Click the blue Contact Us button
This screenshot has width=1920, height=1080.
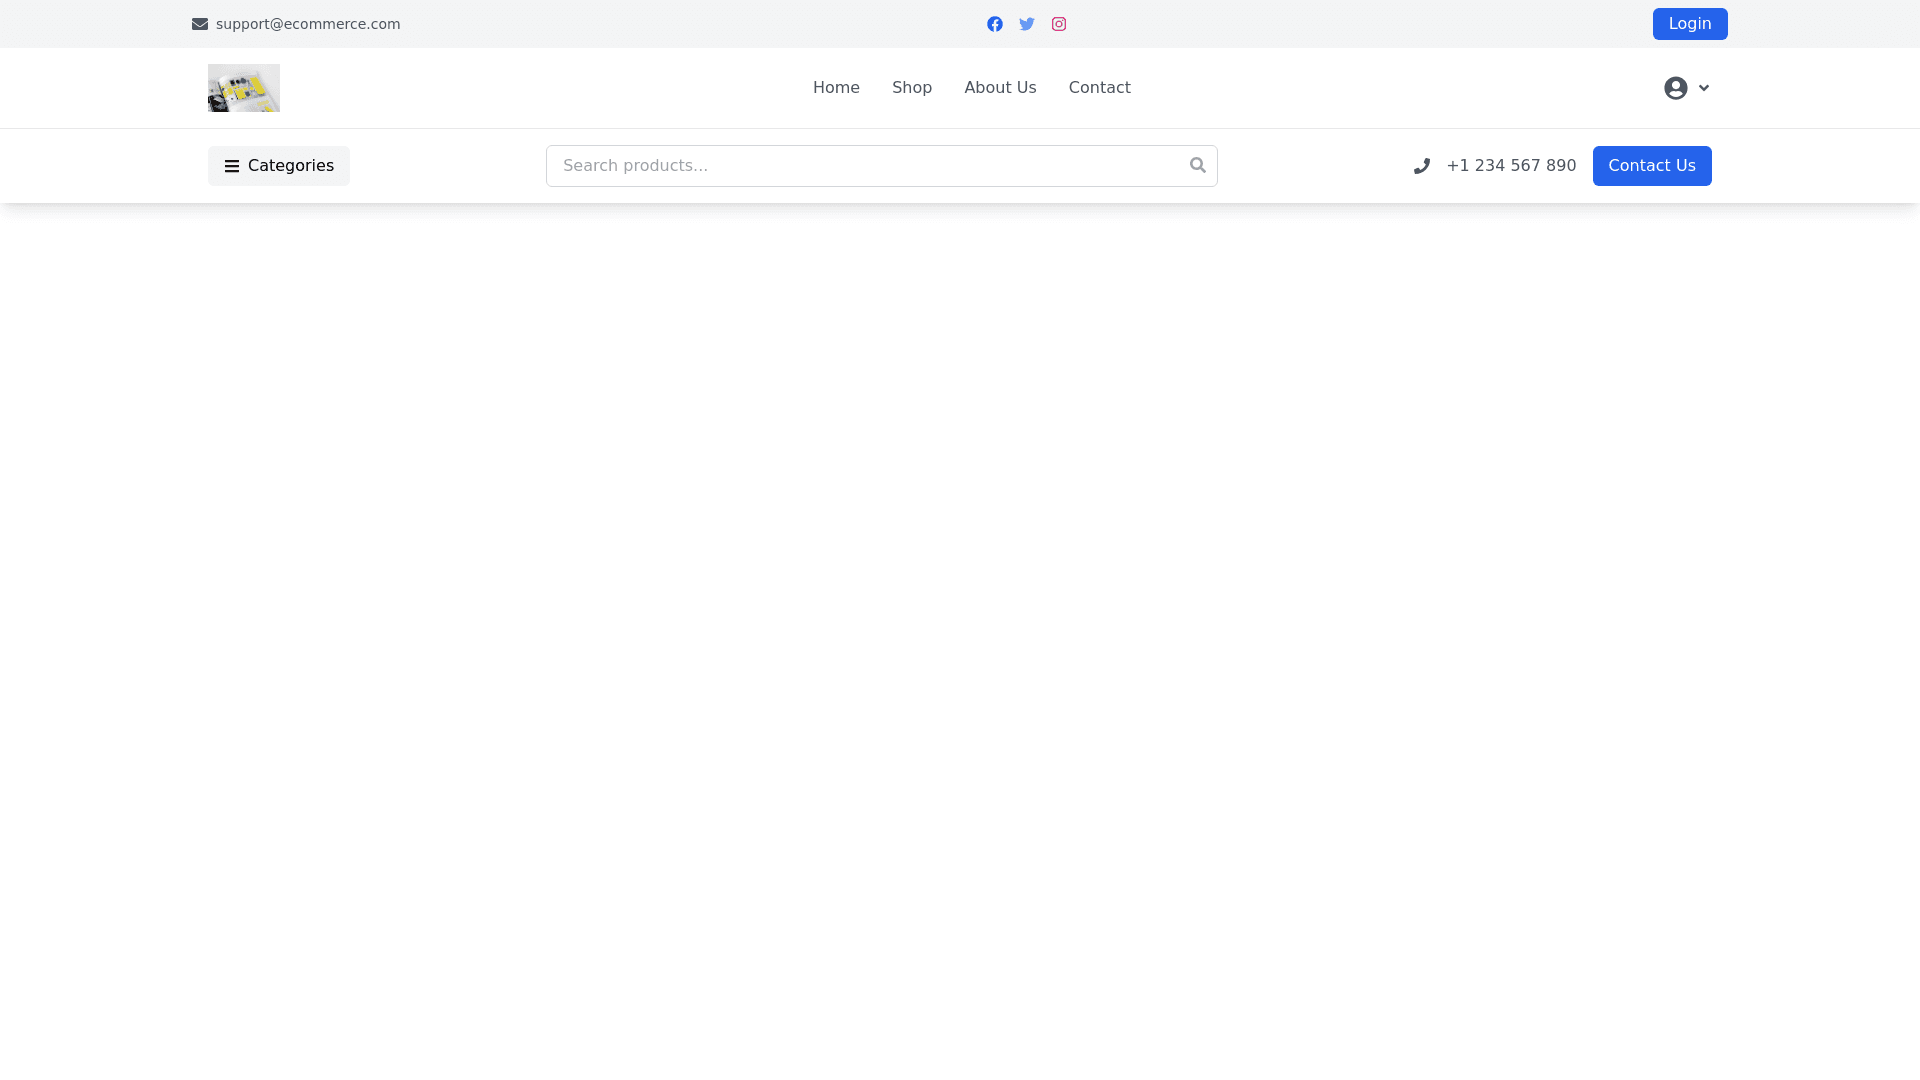(x=1651, y=166)
